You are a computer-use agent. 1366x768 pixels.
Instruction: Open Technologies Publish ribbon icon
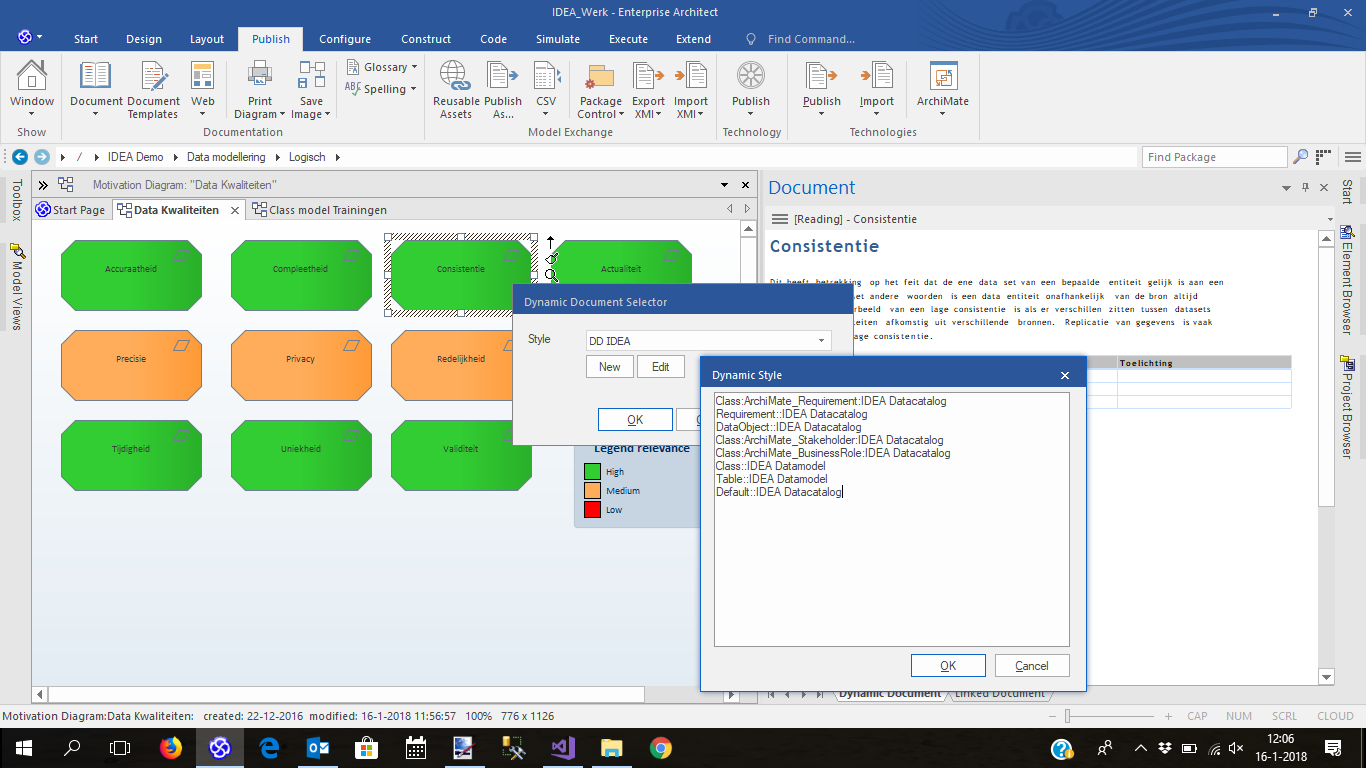822,88
